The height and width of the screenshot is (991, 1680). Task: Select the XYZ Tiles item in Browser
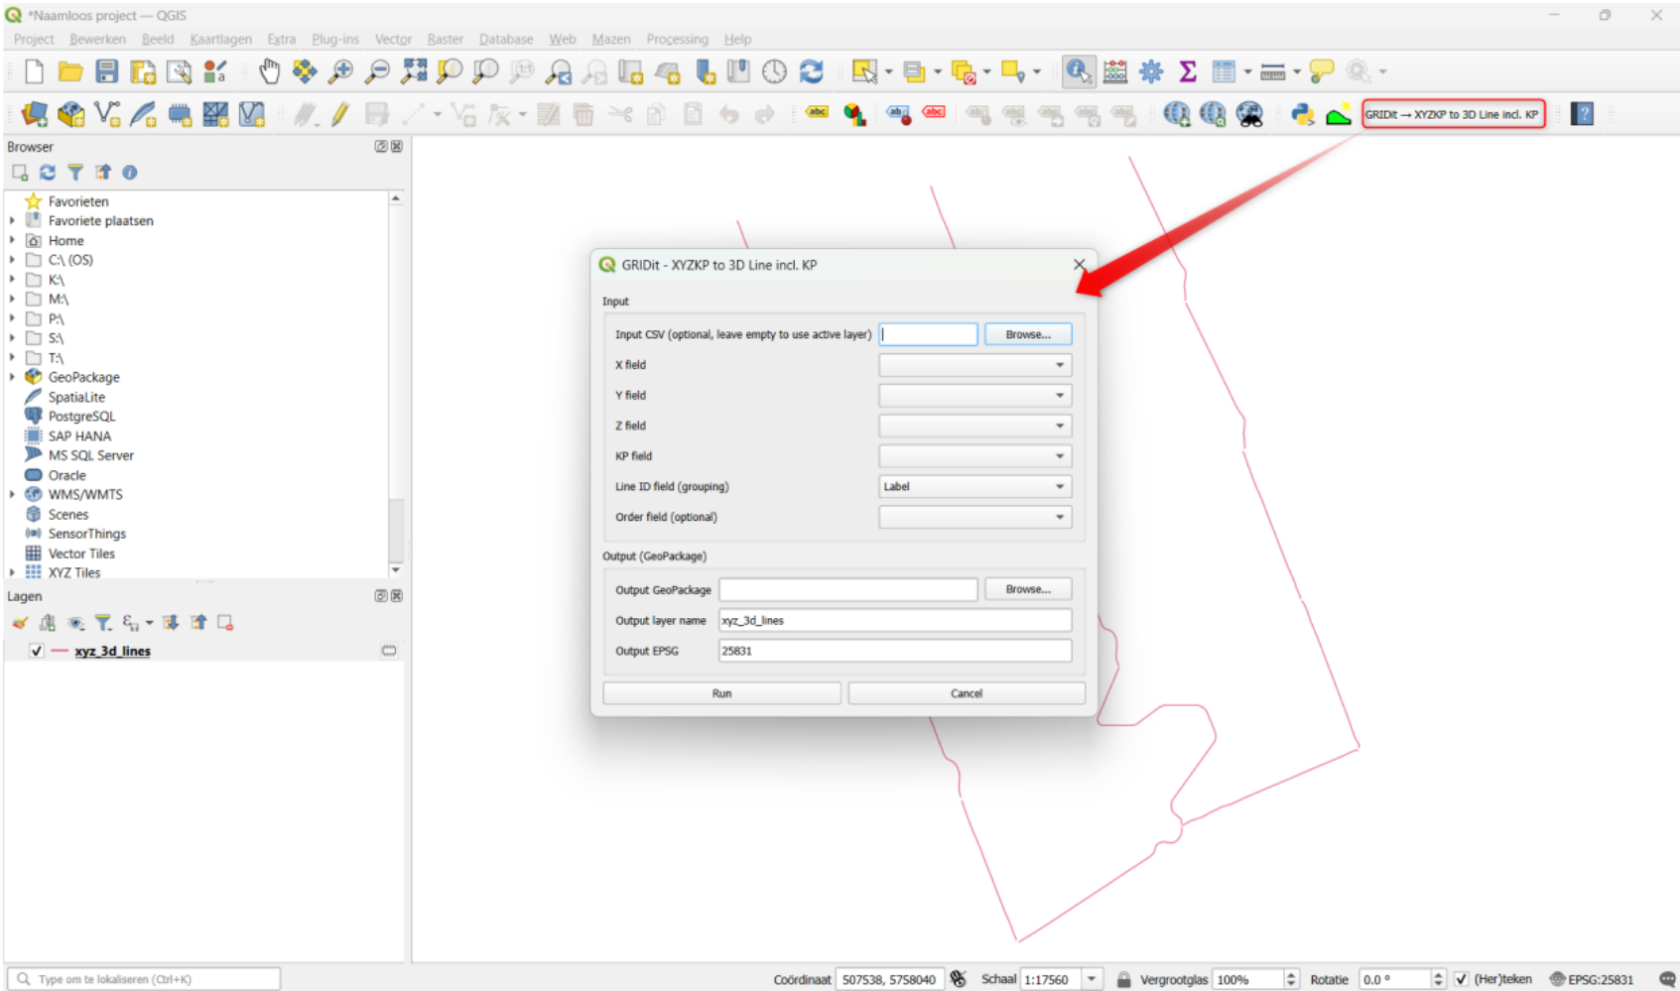point(74,573)
